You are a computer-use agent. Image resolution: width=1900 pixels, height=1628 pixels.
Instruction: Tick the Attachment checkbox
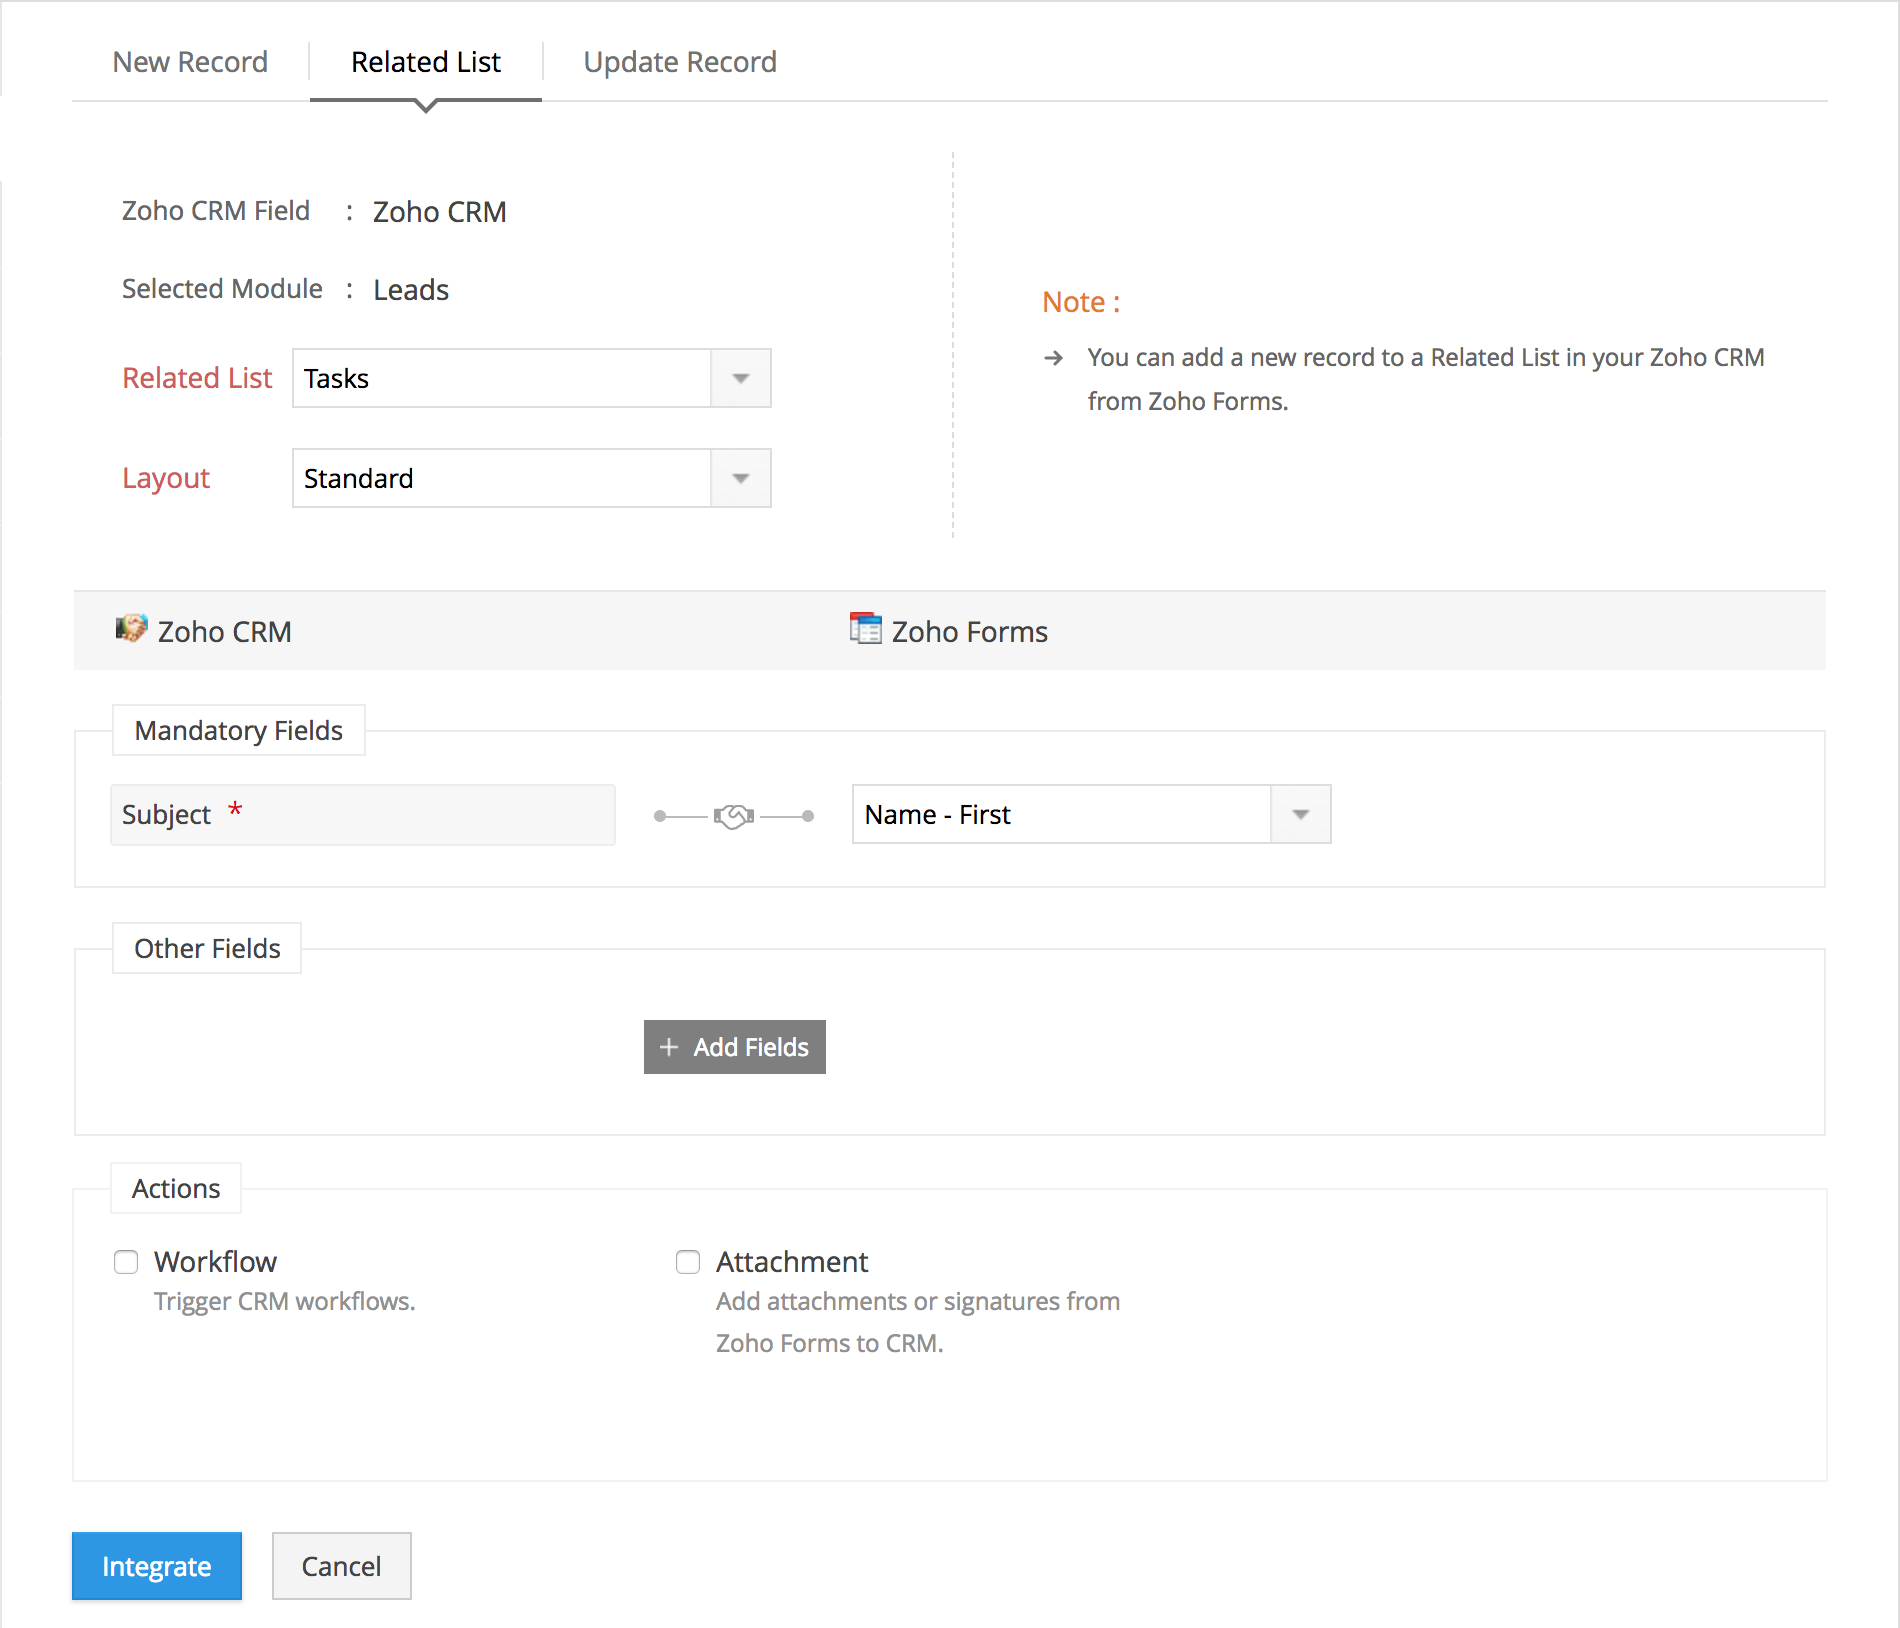pyautogui.click(x=688, y=1262)
